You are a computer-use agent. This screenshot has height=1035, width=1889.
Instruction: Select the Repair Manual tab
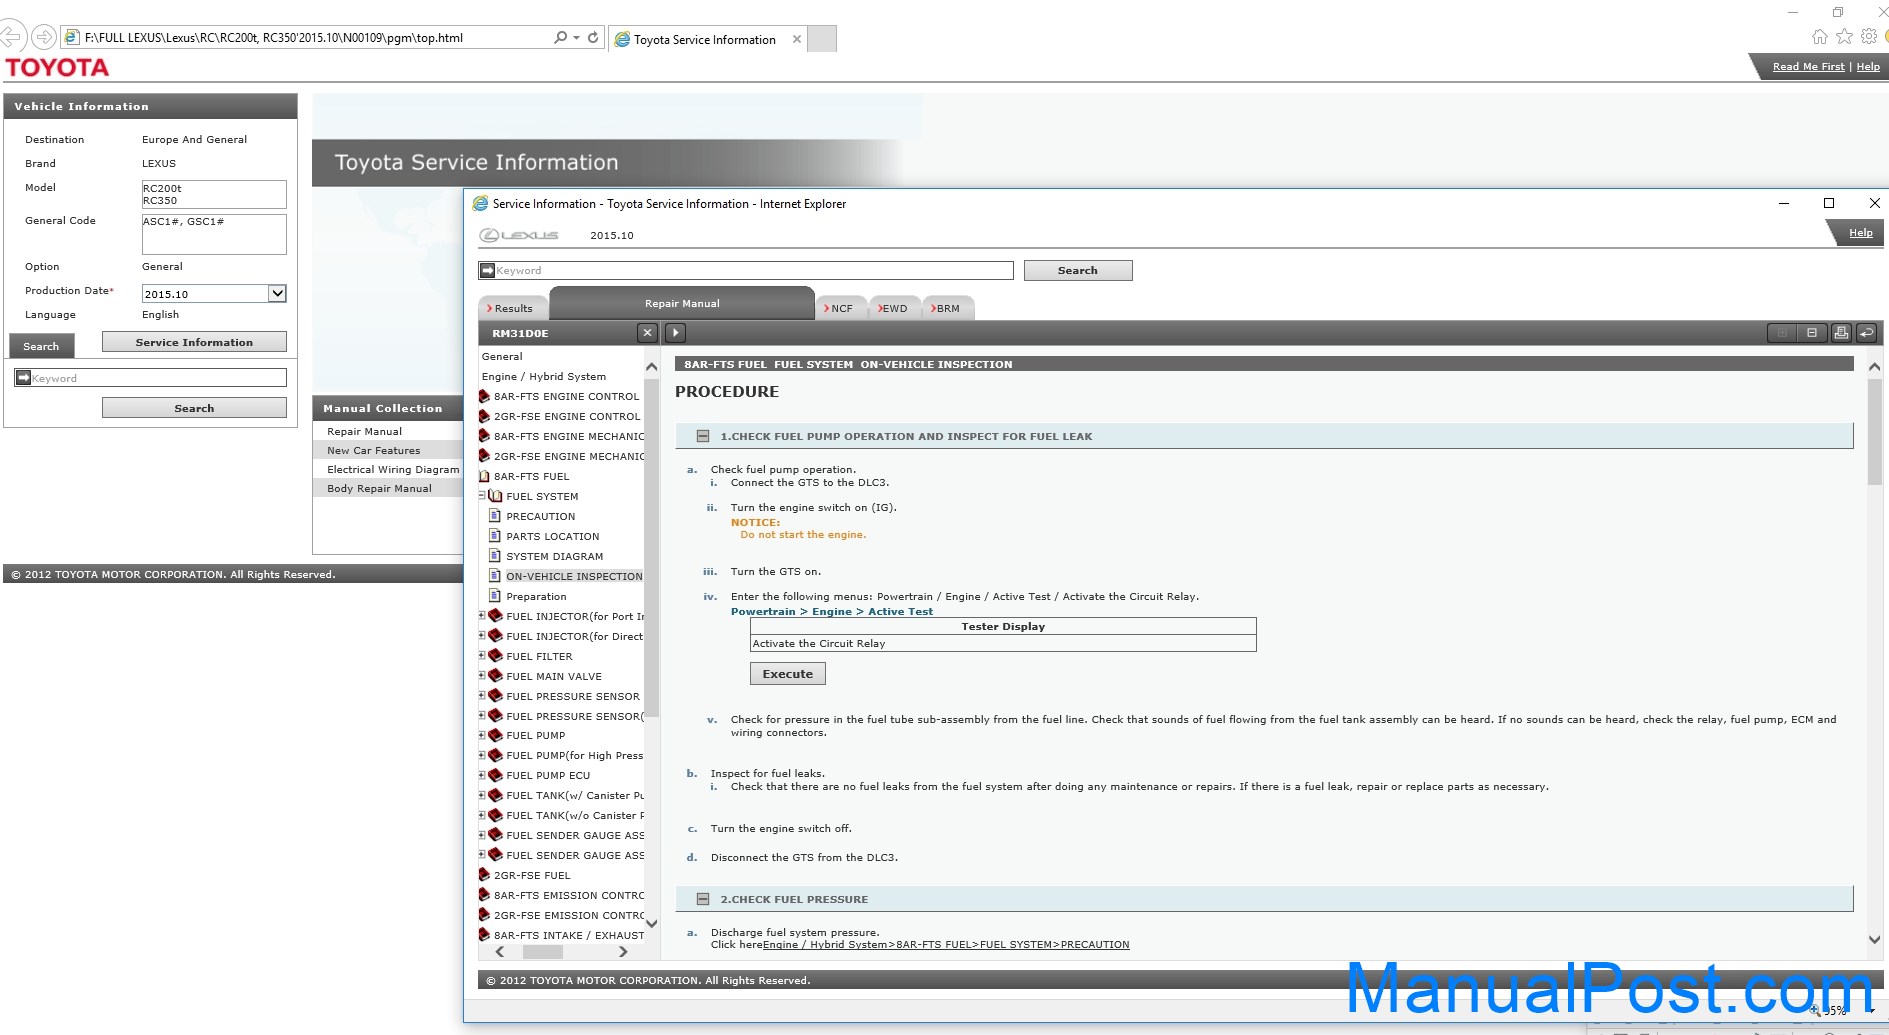(x=682, y=303)
